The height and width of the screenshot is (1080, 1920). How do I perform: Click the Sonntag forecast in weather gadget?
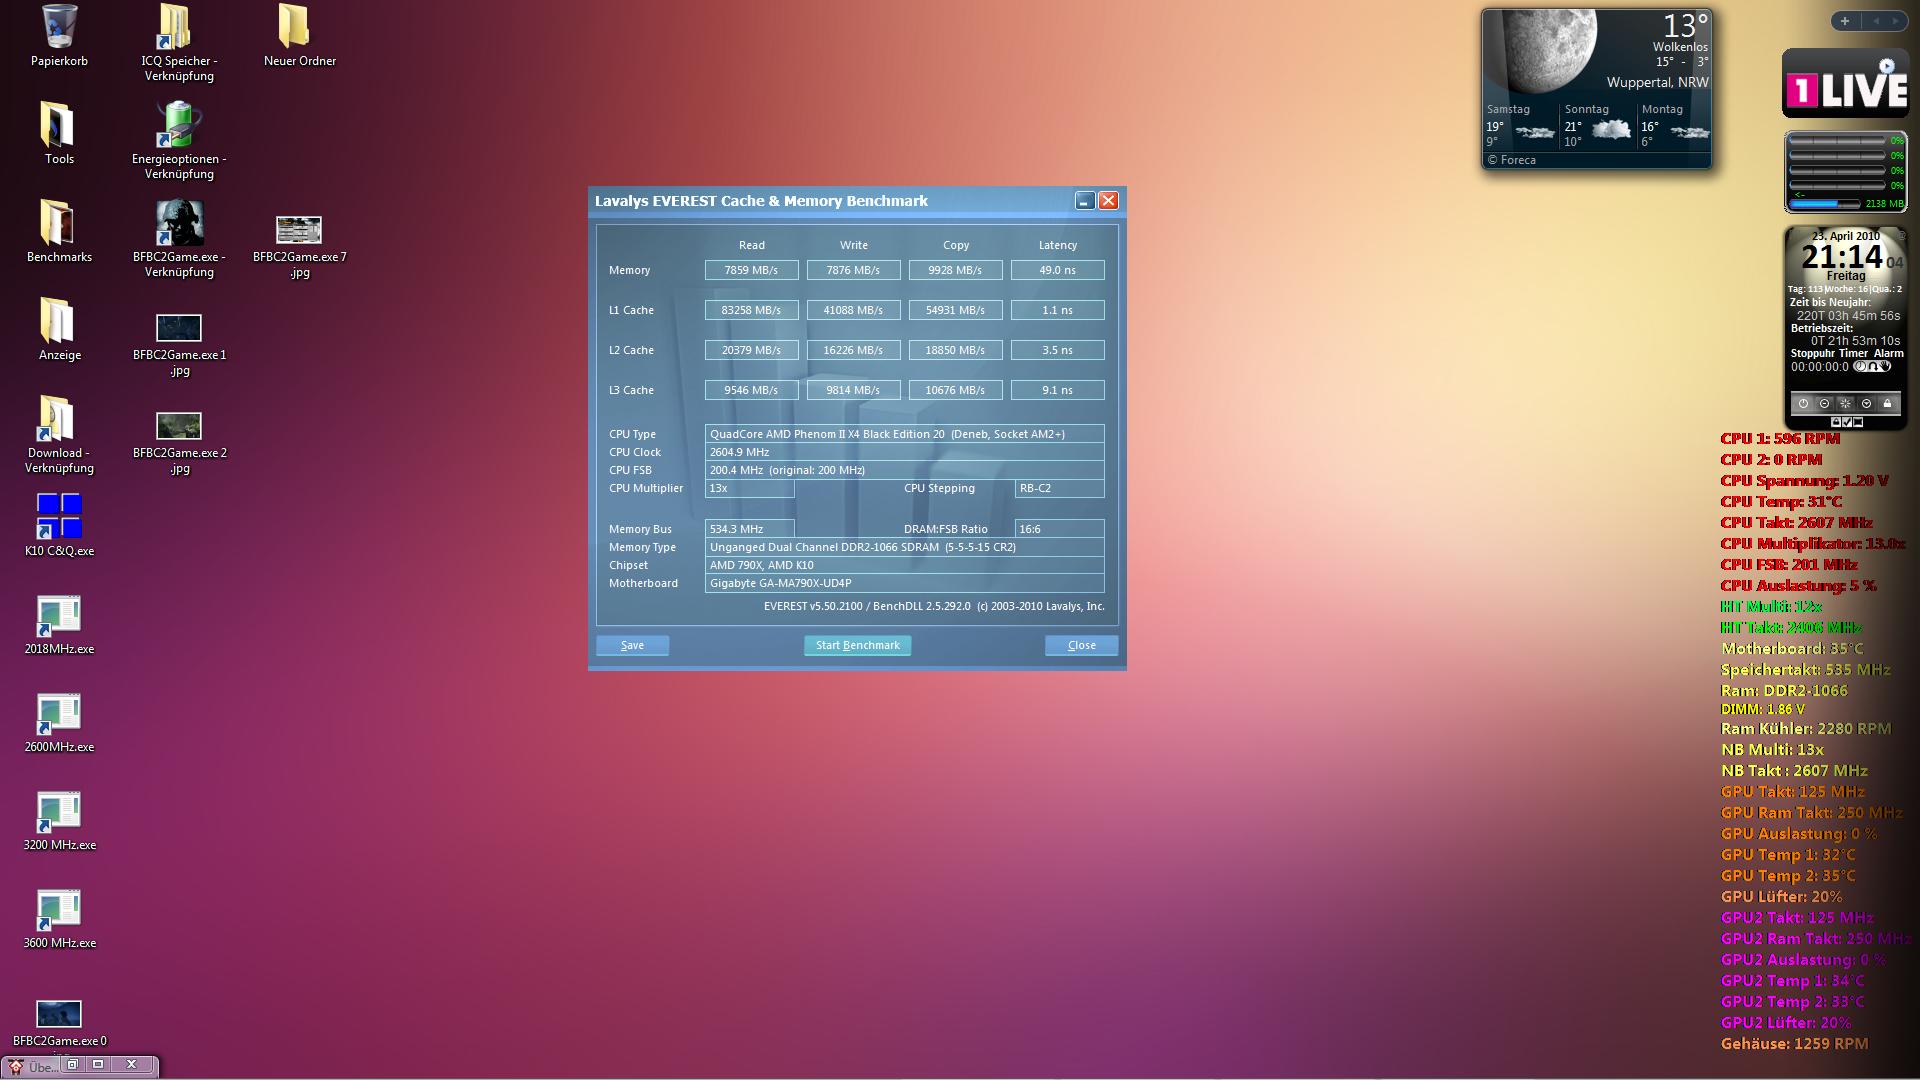(x=1596, y=127)
